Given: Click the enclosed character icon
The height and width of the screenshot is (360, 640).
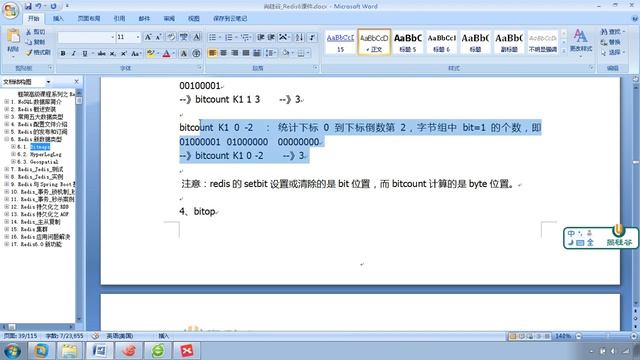Looking at the screenshot, I should (x=196, y=53).
